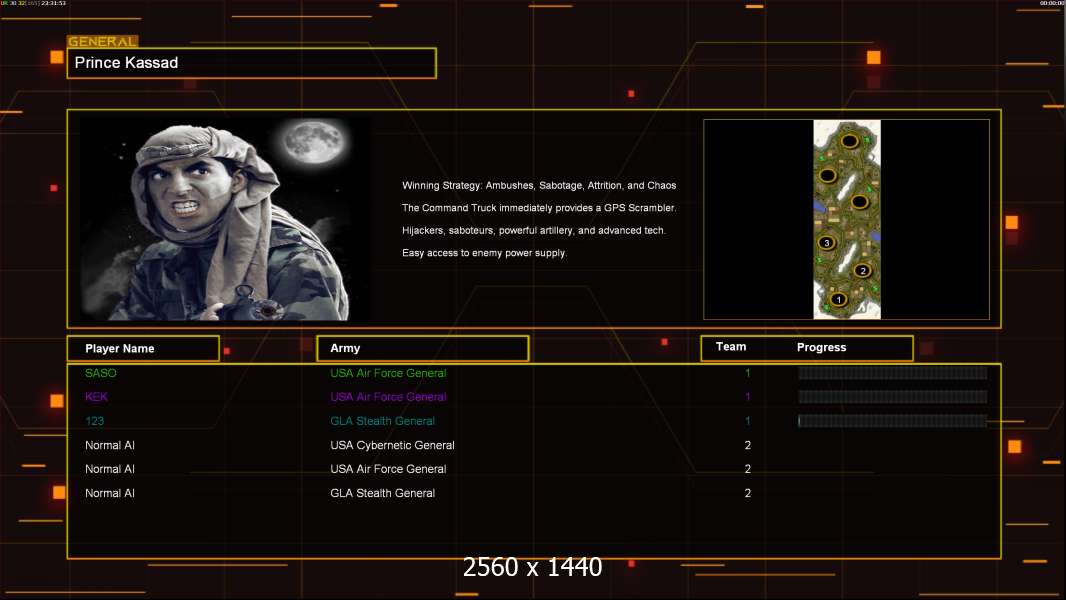Click SASO's USA Air Force General army

(388, 373)
